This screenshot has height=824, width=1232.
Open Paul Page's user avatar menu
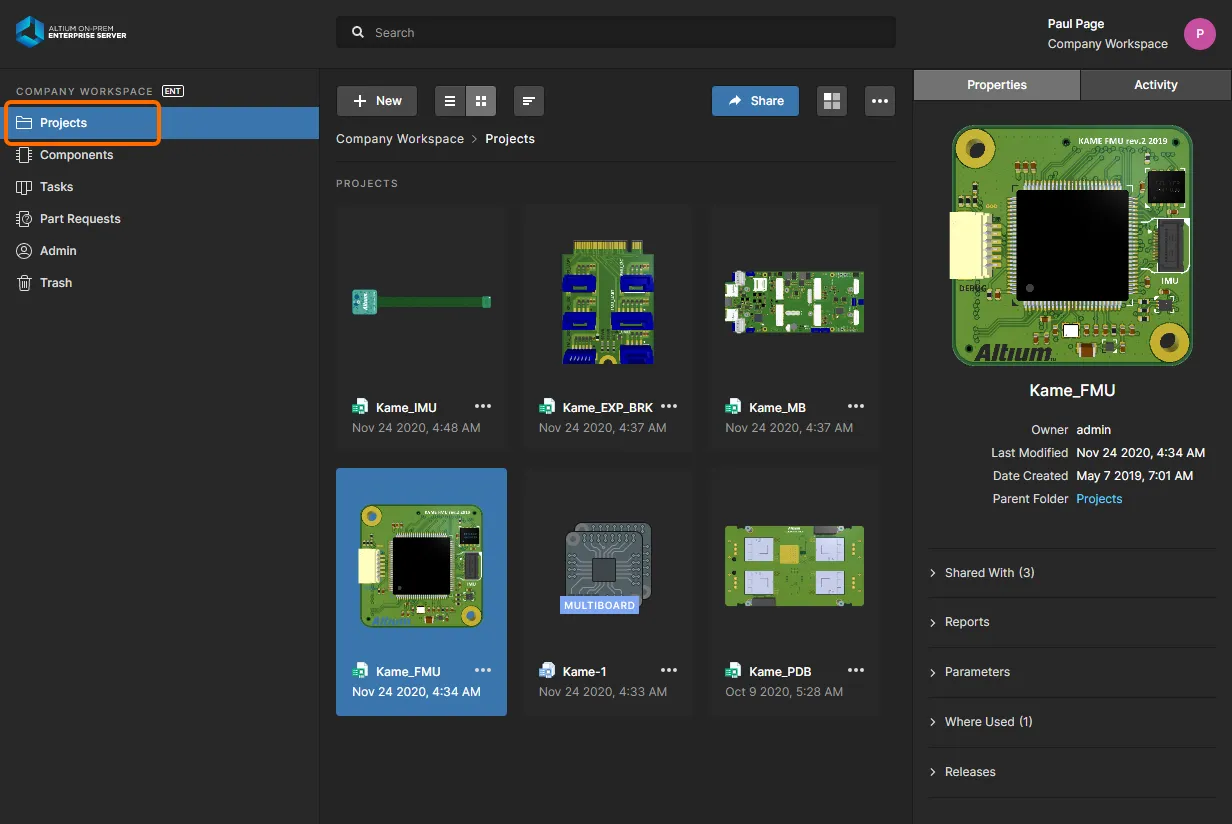tap(1200, 34)
